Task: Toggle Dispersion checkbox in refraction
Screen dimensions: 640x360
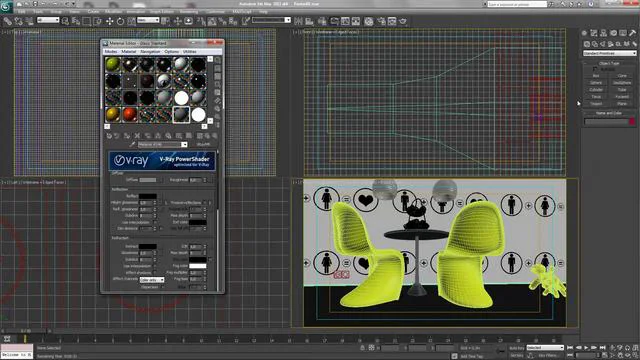Action: point(162,287)
